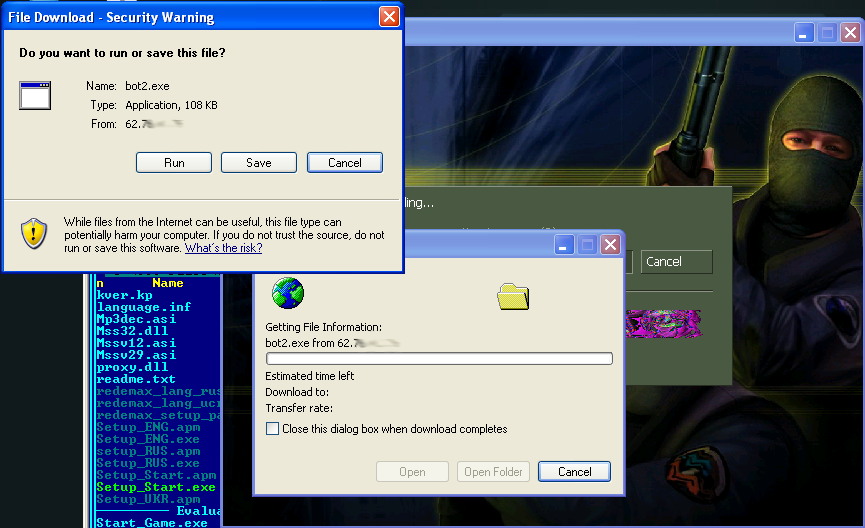Click the File Download - Security Warning title bar
The image size is (865, 528).
pos(190,17)
